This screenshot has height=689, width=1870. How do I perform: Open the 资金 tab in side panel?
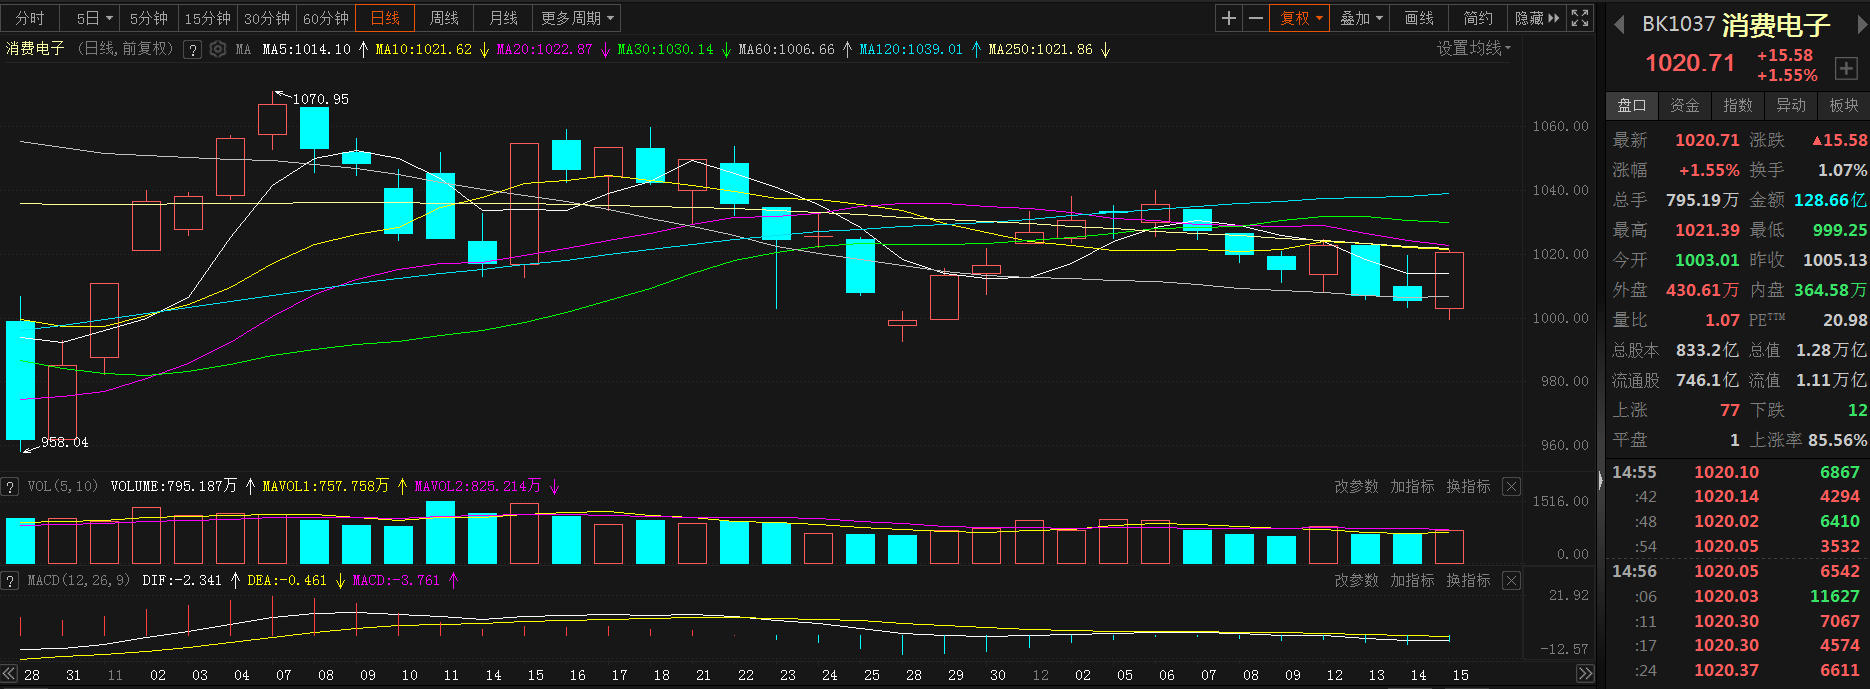(1684, 105)
